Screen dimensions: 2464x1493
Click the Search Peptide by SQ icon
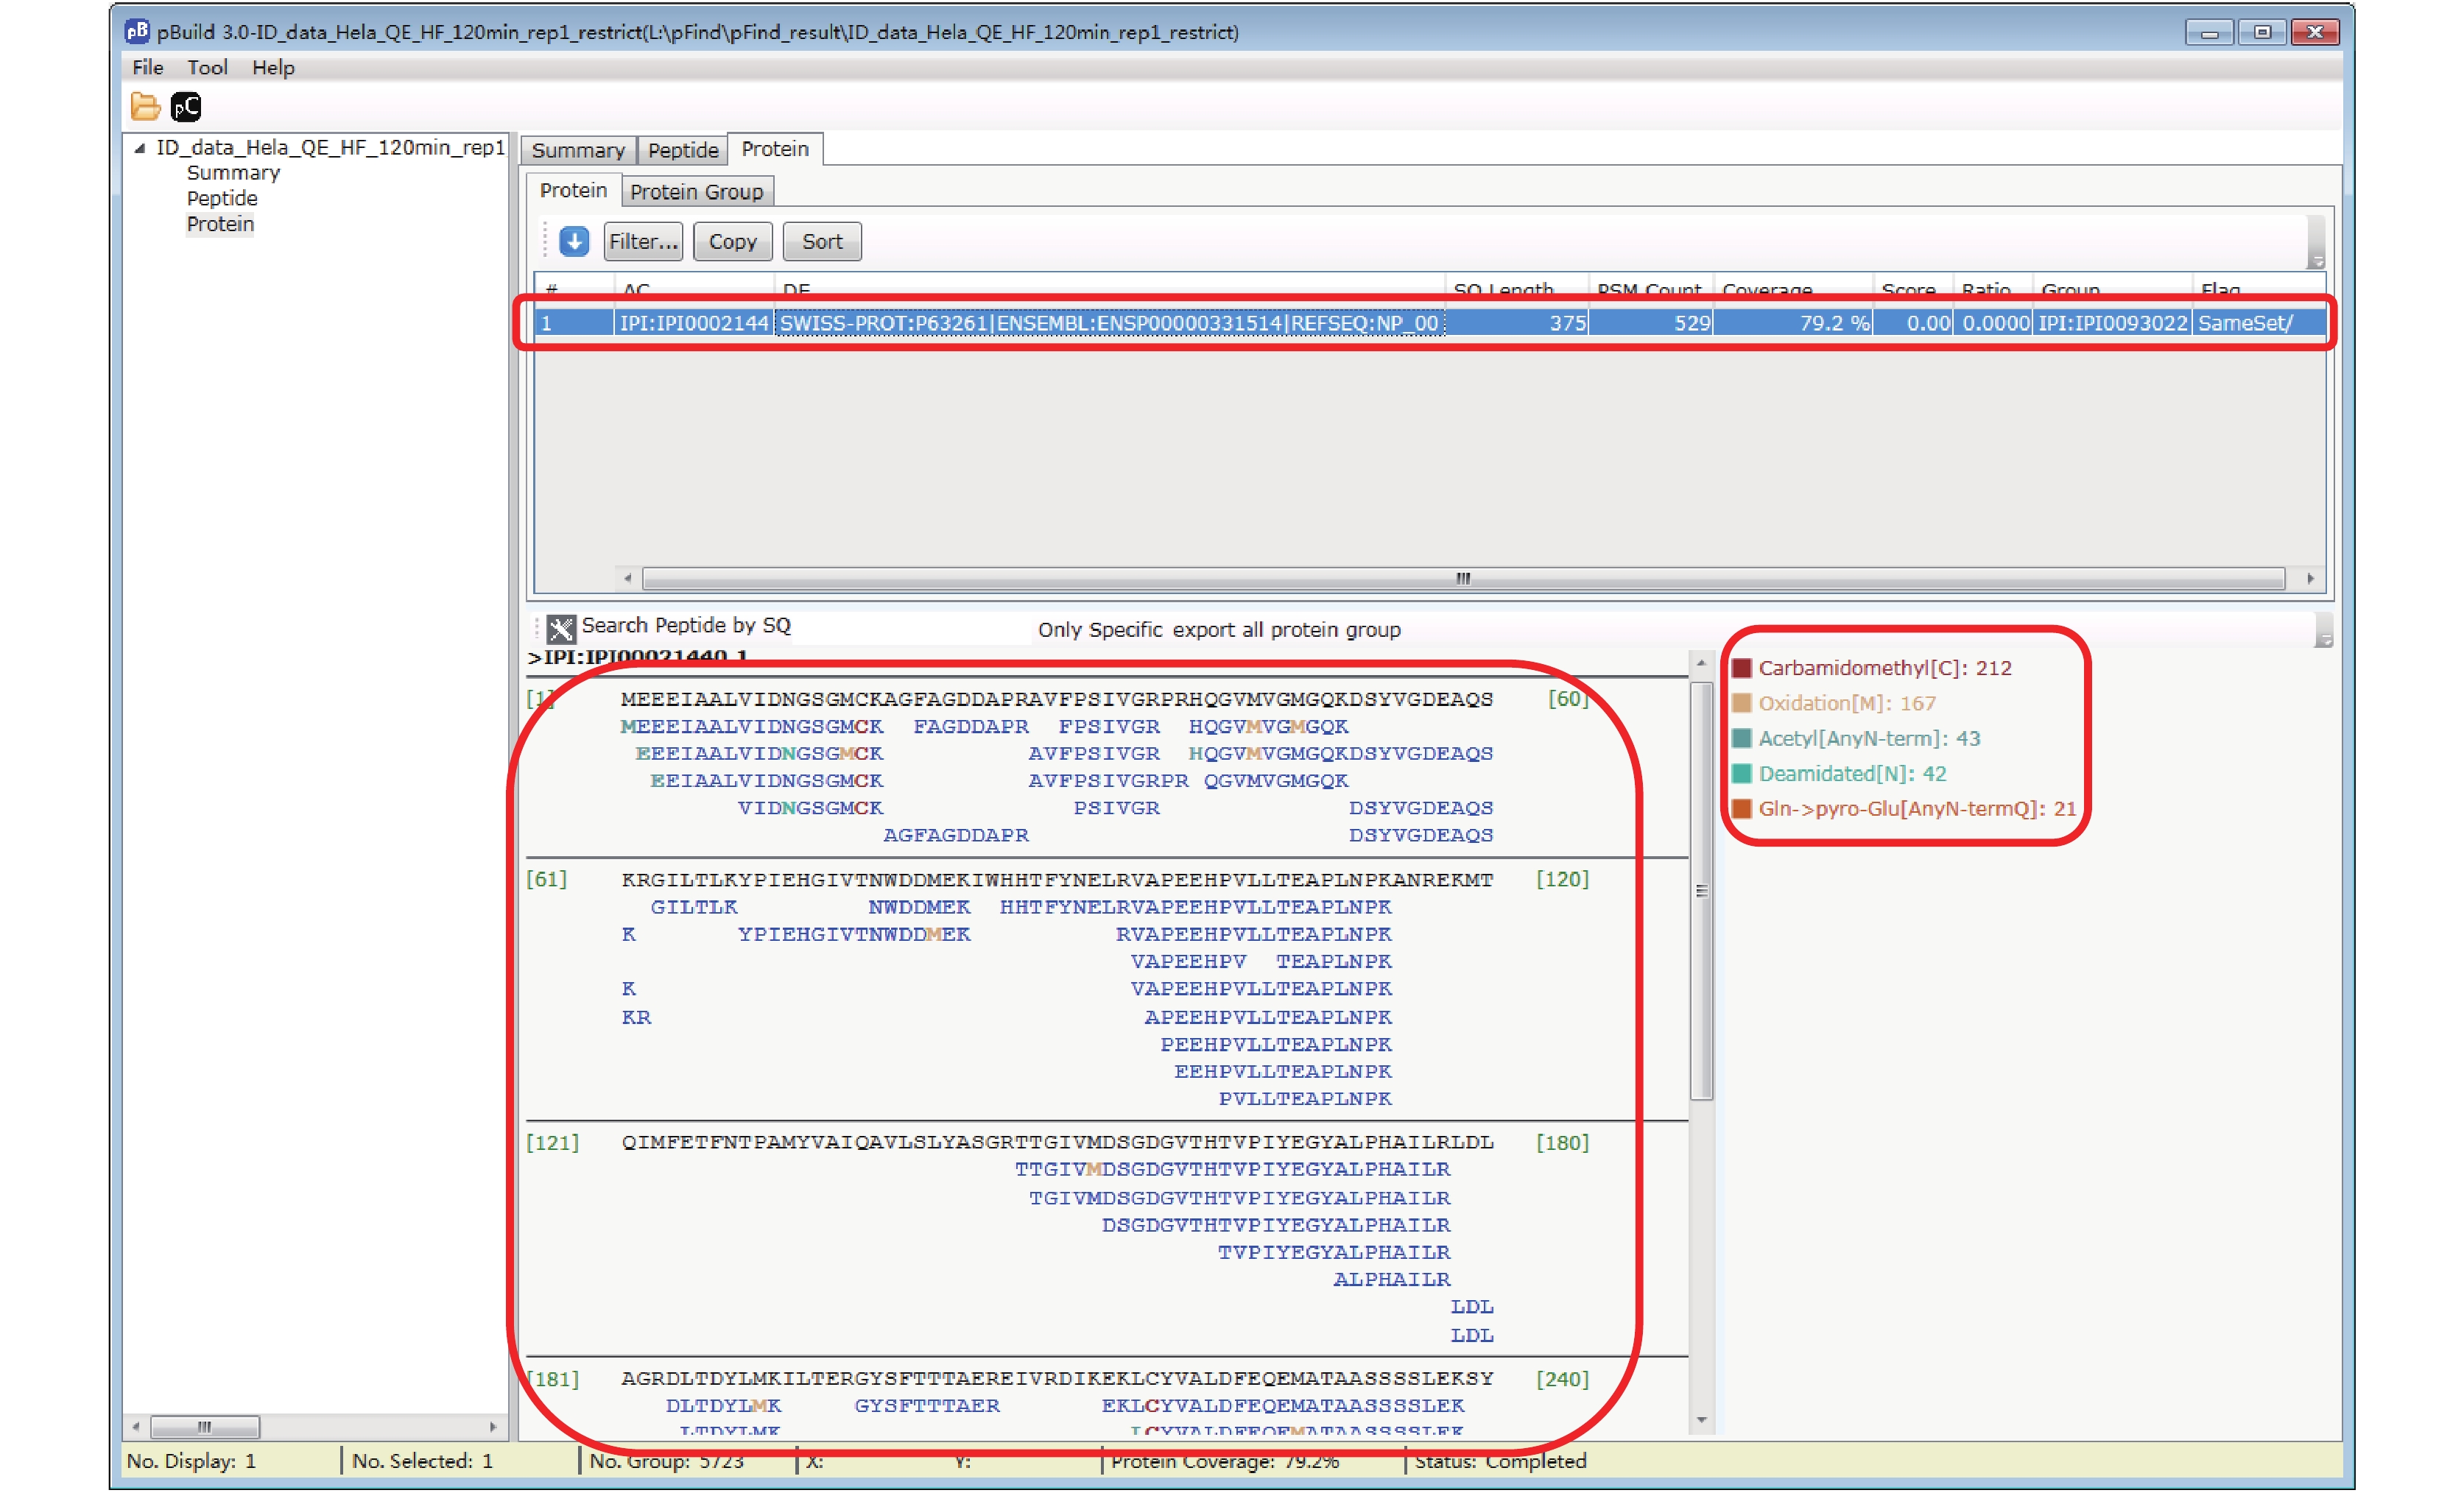(x=561, y=629)
